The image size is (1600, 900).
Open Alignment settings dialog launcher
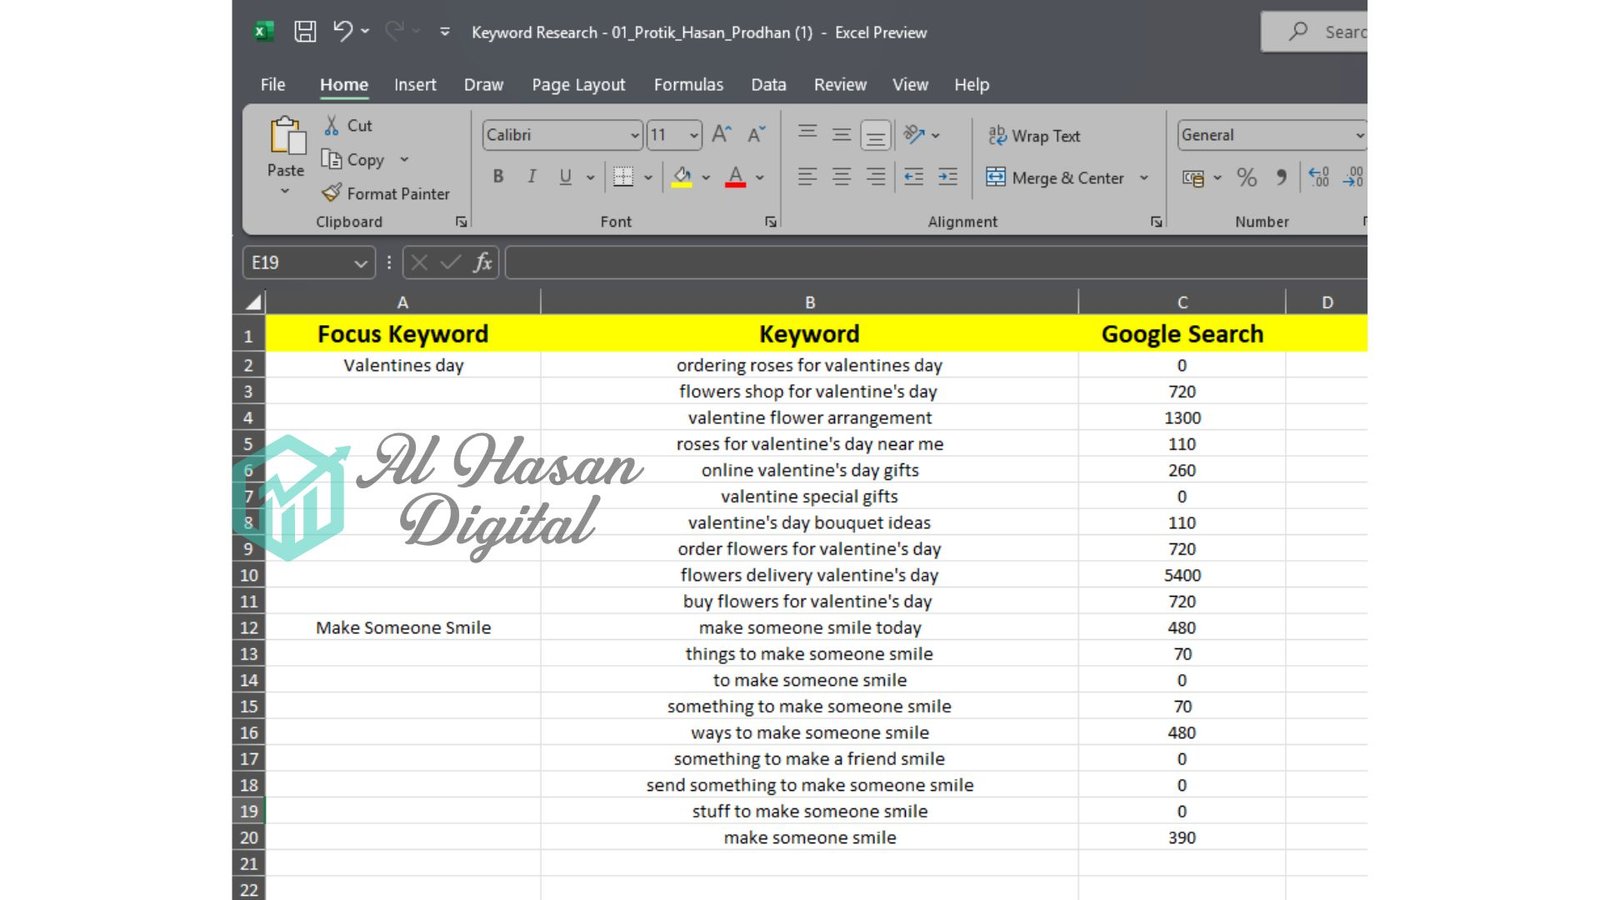click(1156, 222)
